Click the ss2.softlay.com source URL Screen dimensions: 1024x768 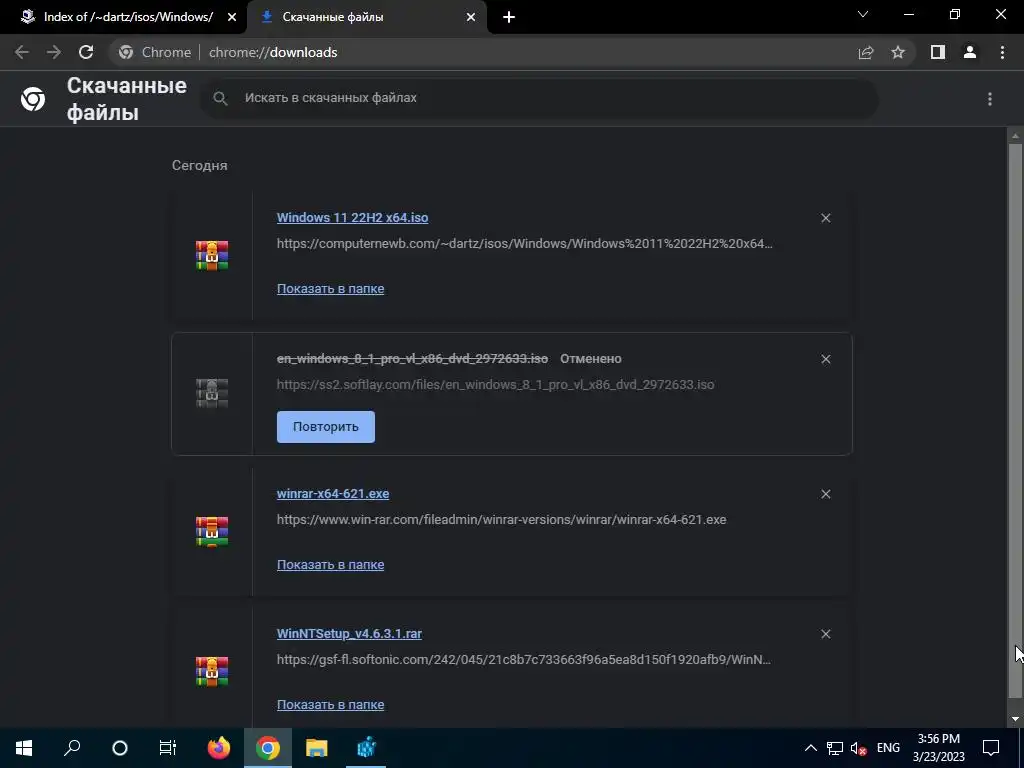(496, 385)
